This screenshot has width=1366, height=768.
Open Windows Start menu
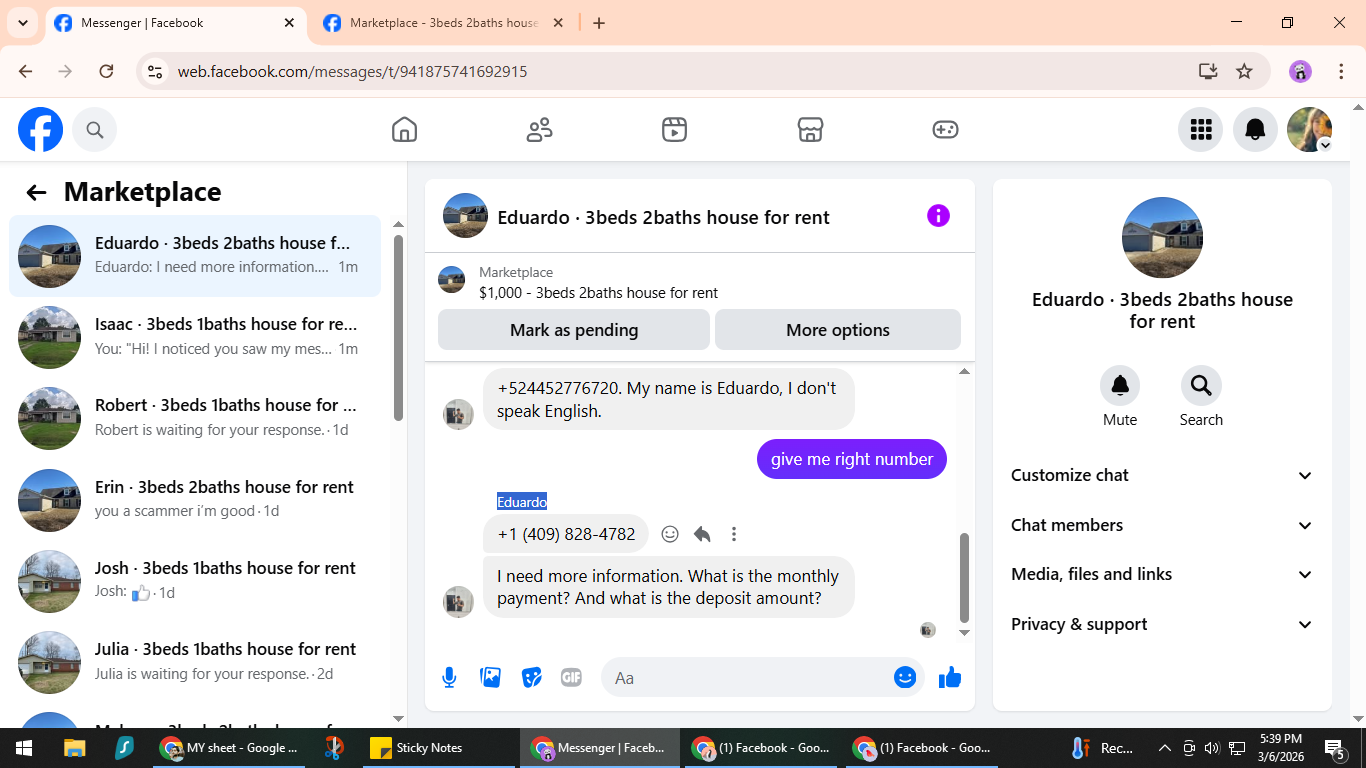pos(24,748)
